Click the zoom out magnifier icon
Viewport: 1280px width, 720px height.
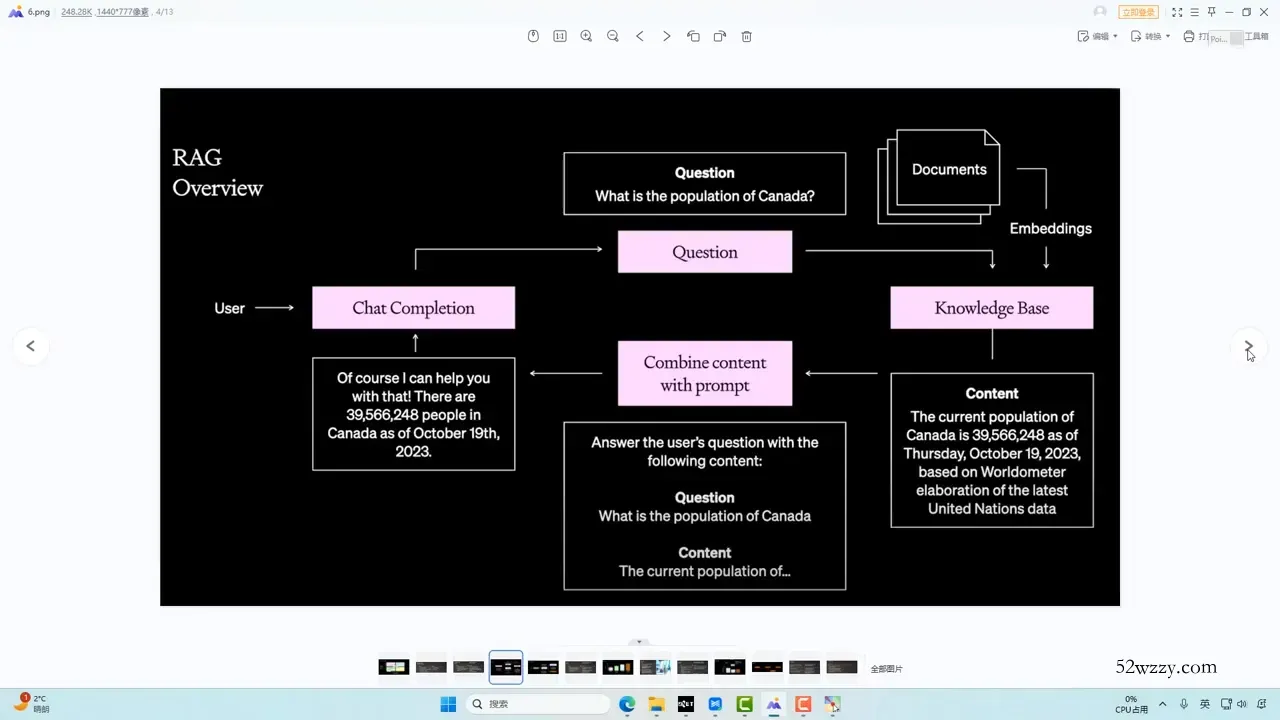(613, 36)
